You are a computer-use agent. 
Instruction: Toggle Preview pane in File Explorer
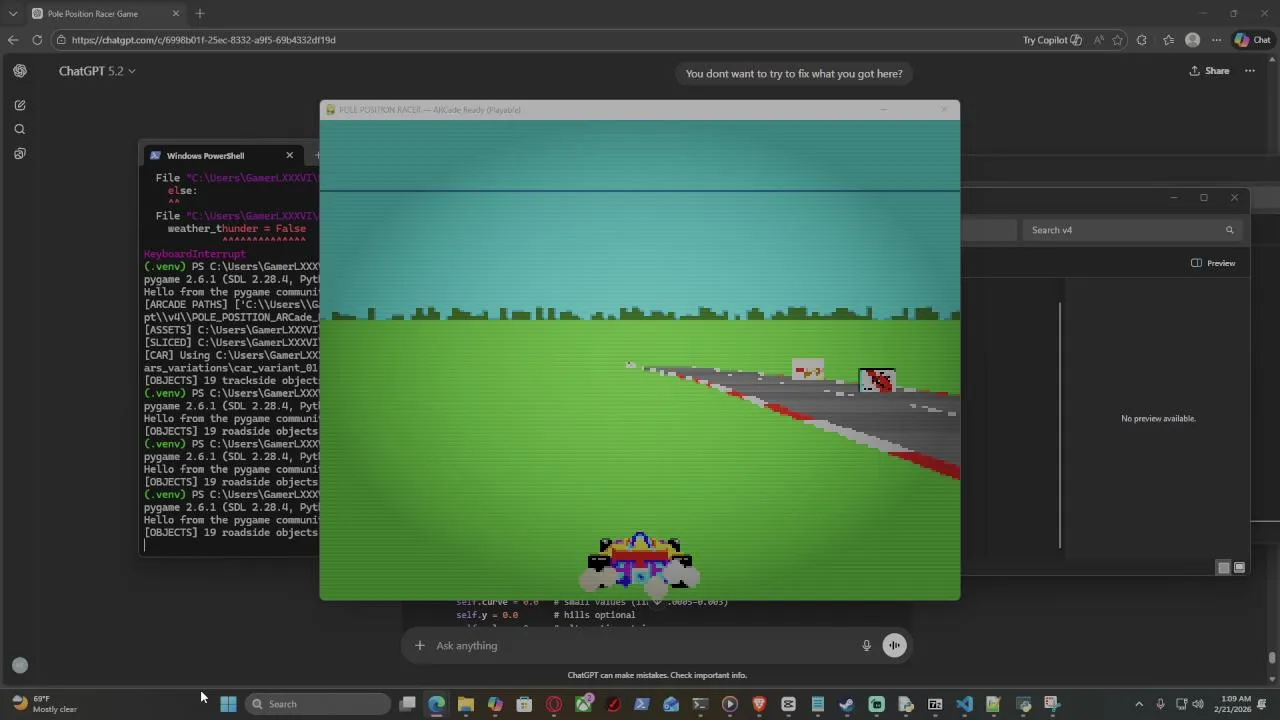coord(1213,263)
